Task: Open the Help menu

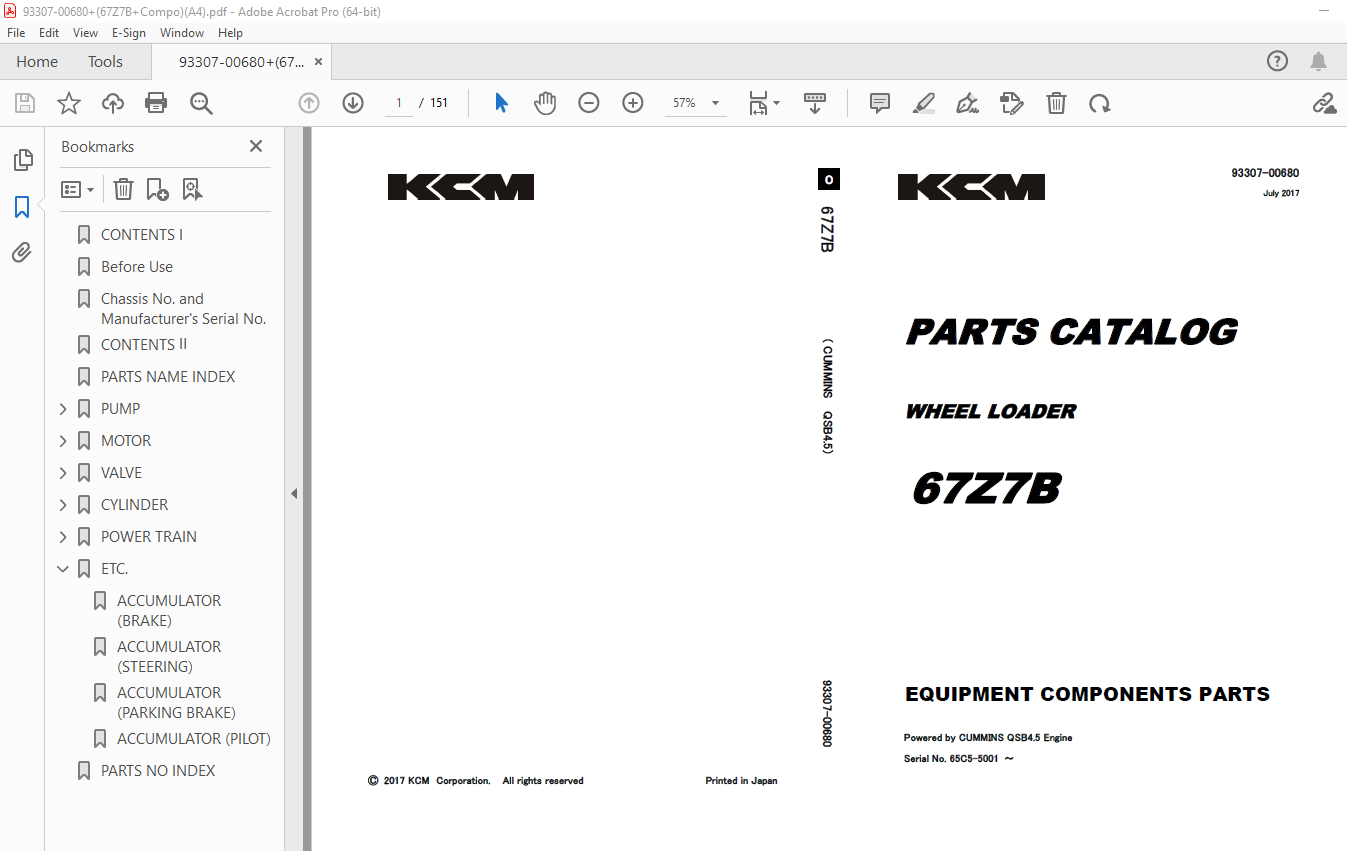Action: point(230,33)
